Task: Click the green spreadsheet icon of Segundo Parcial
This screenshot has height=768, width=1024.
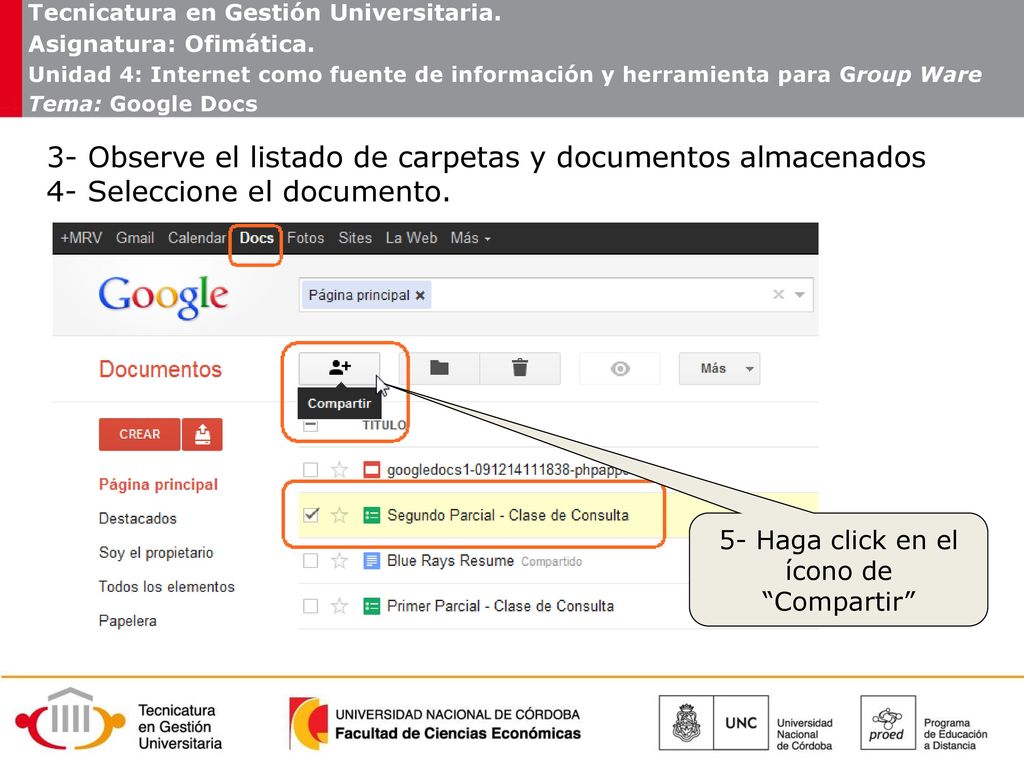Action: (x=371, y=515)
